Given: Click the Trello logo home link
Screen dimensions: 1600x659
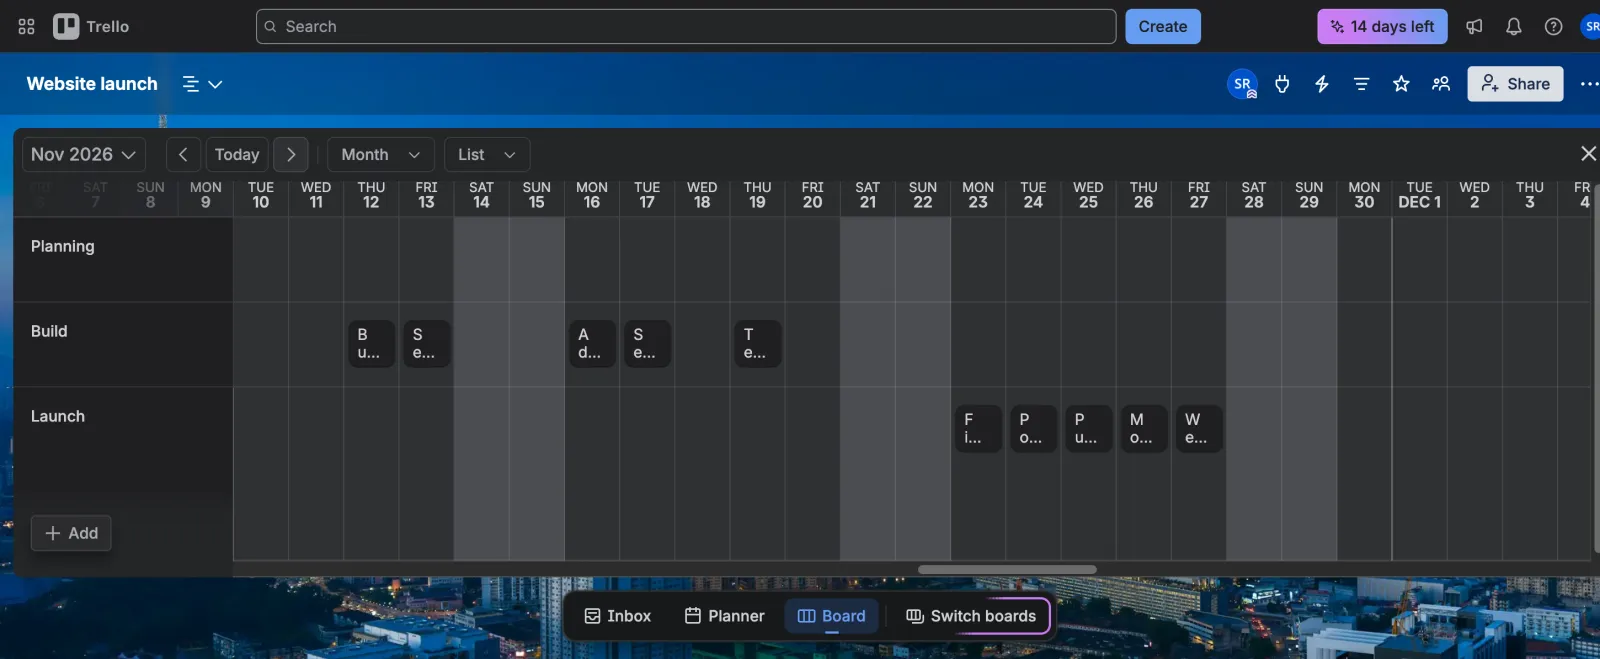Looking at the screenshot, I should (x=91, y=27).
